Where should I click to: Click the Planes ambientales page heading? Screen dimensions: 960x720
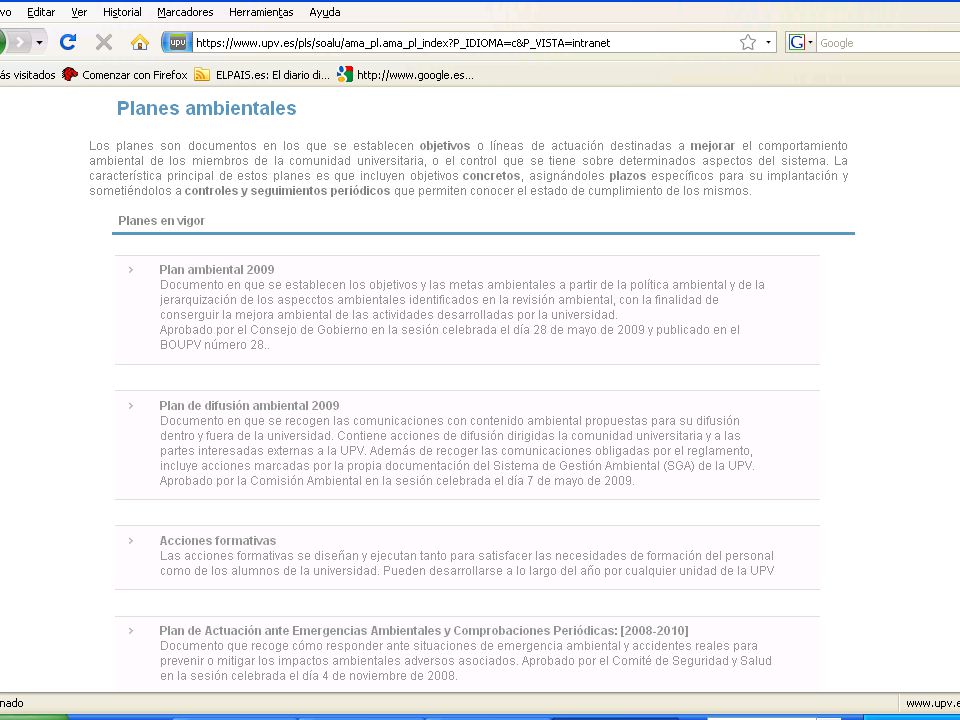click(x=206, y=108)
